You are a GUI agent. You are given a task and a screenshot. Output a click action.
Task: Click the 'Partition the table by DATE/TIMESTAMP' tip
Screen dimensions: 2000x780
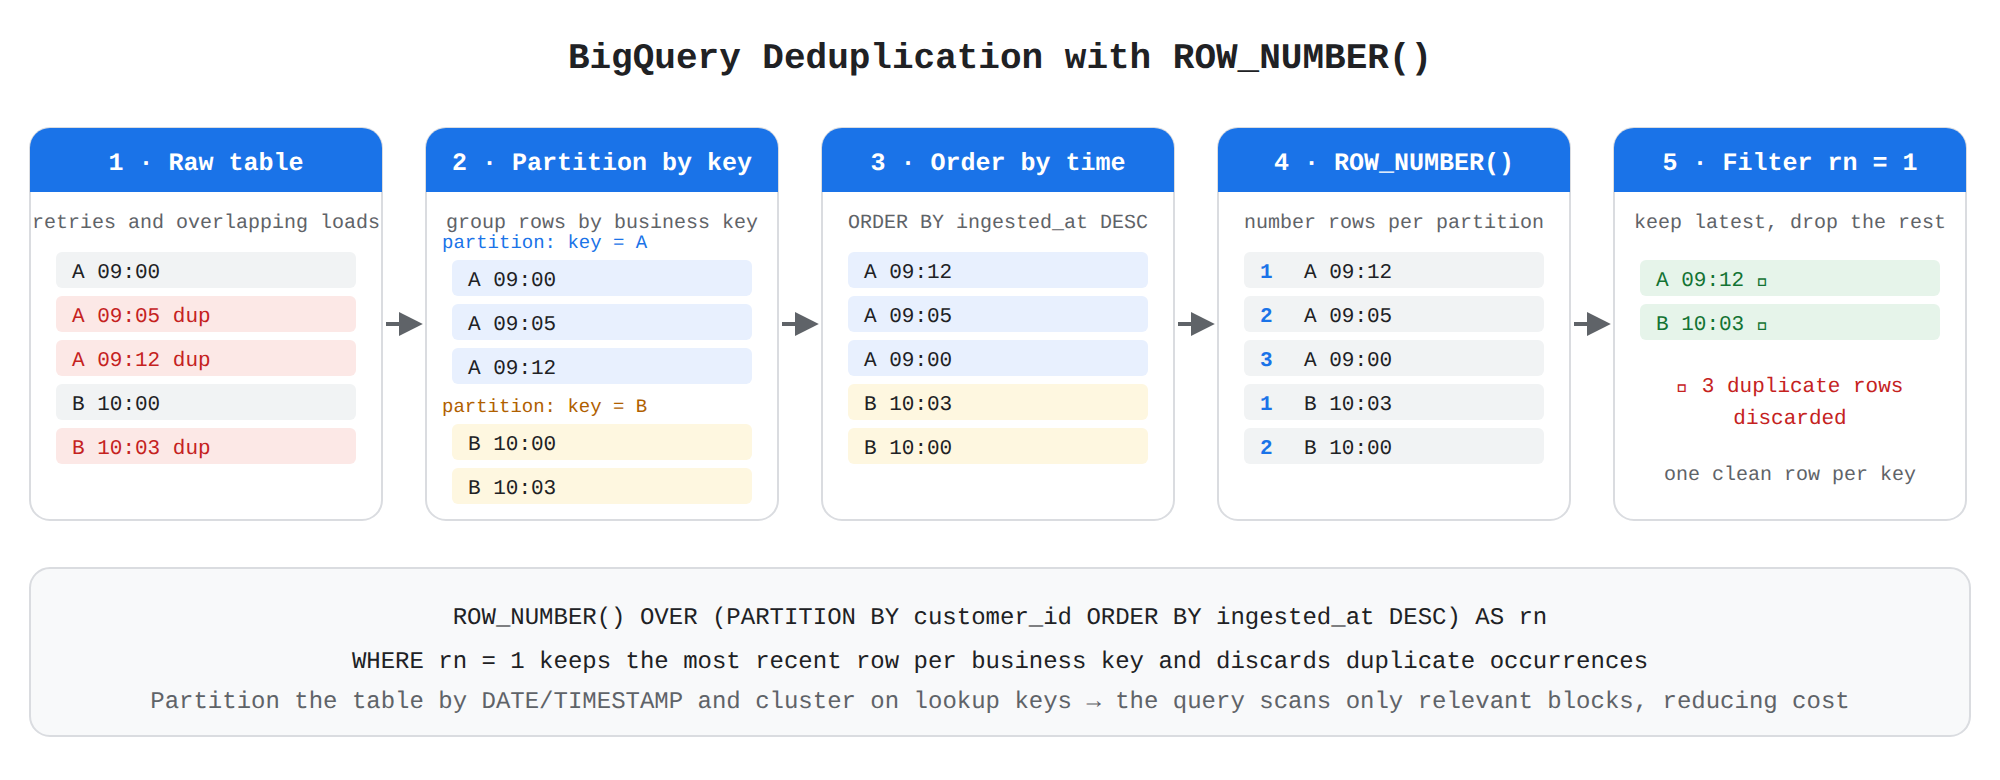(1000, 700)
